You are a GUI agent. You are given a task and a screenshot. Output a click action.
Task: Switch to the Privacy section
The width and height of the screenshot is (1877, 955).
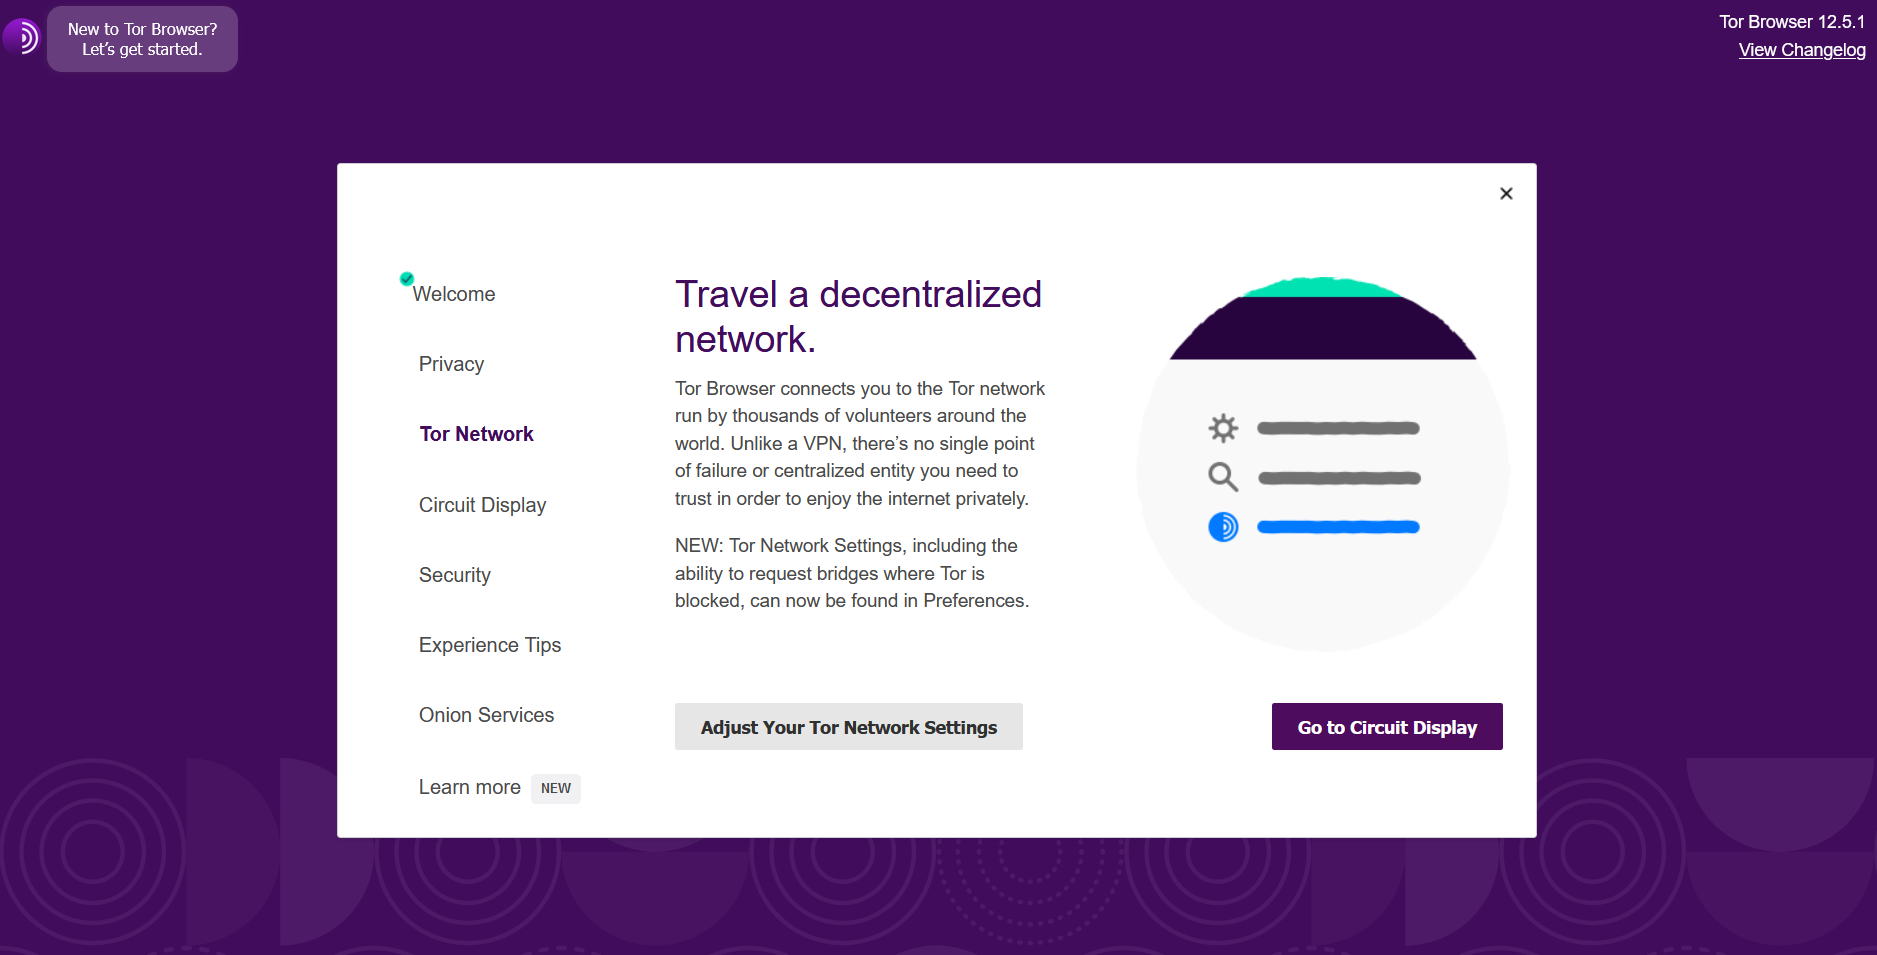451,364
